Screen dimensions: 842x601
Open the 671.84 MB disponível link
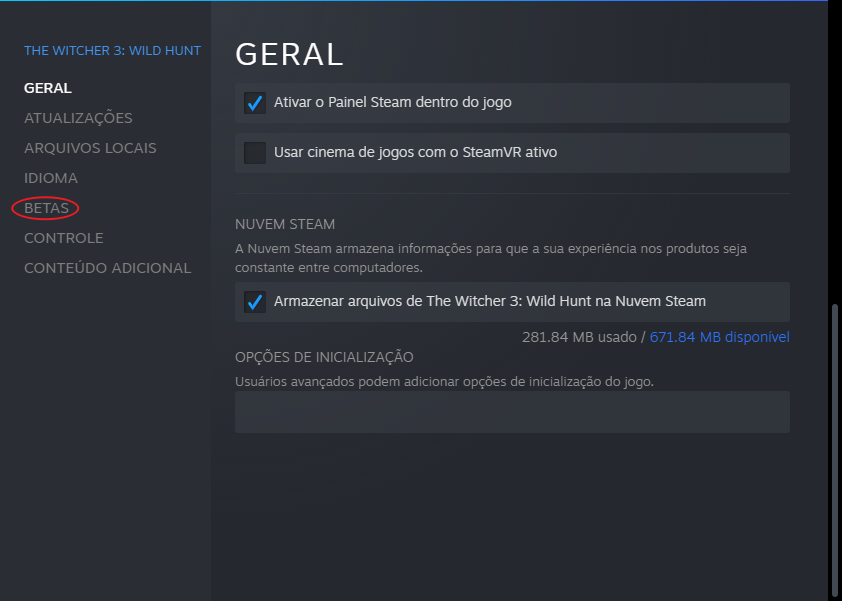pos(719,337)
